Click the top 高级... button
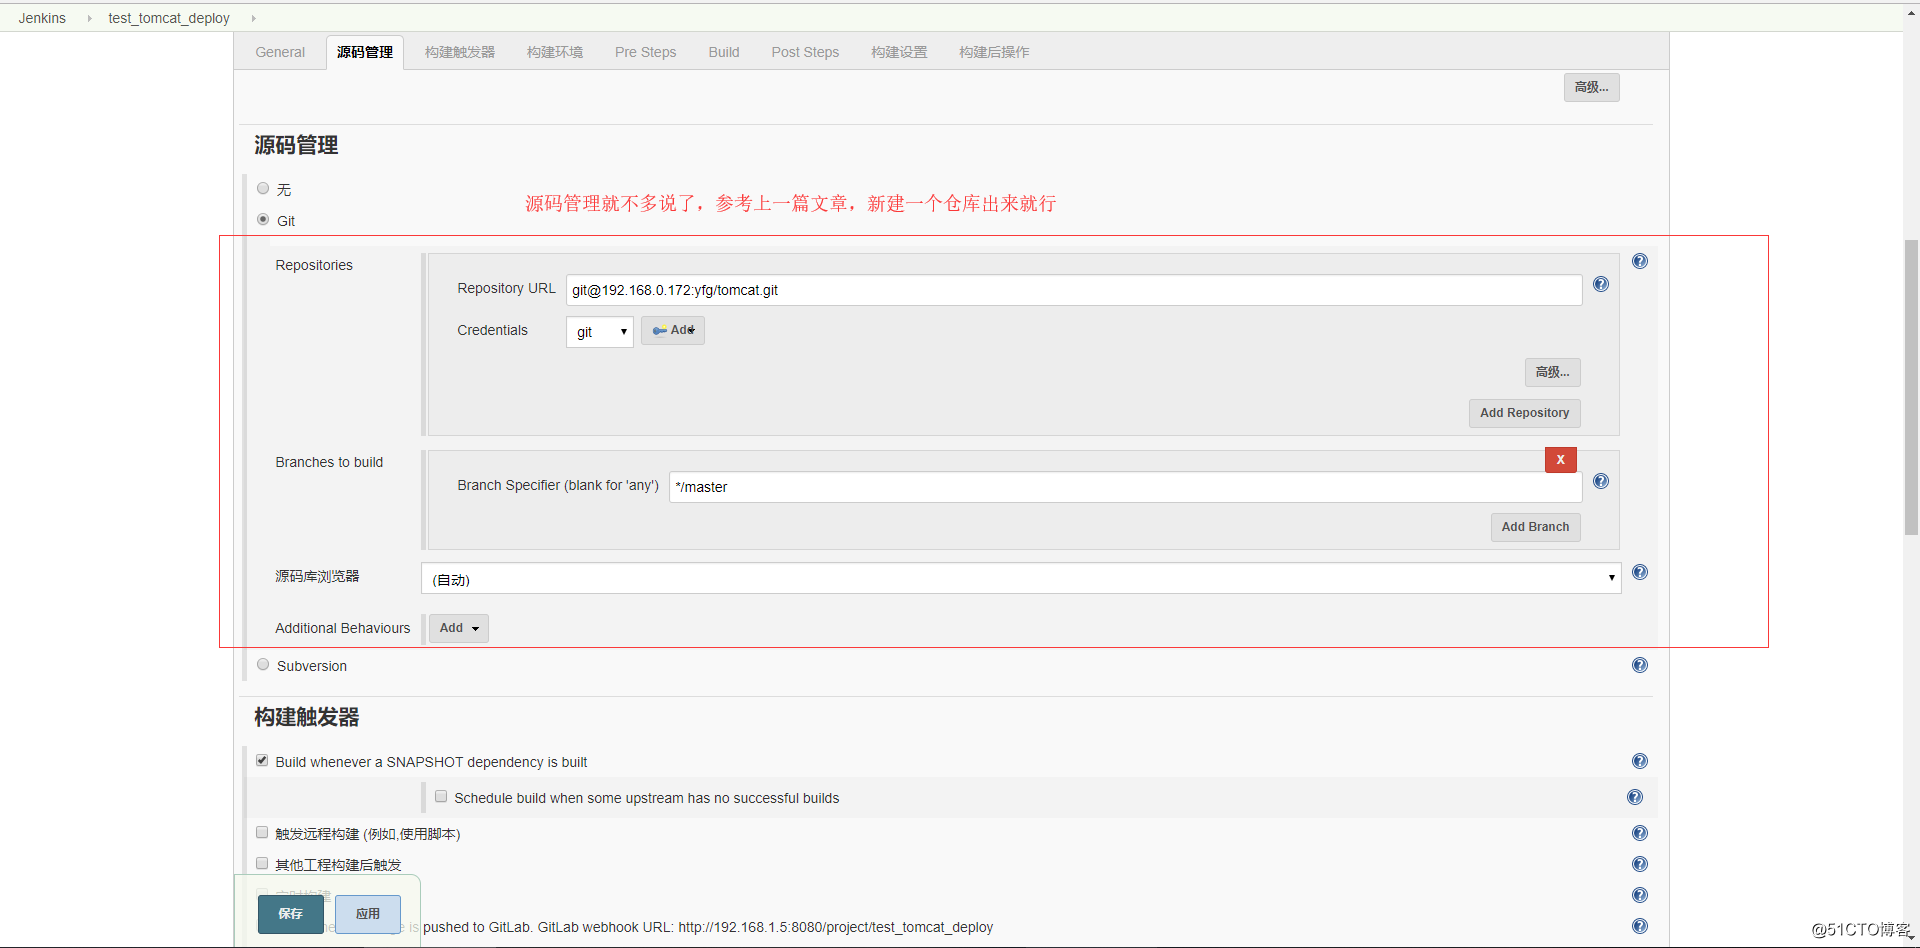The height and width of the screenshot is (948, 1920). click(x=1592, y=87)
